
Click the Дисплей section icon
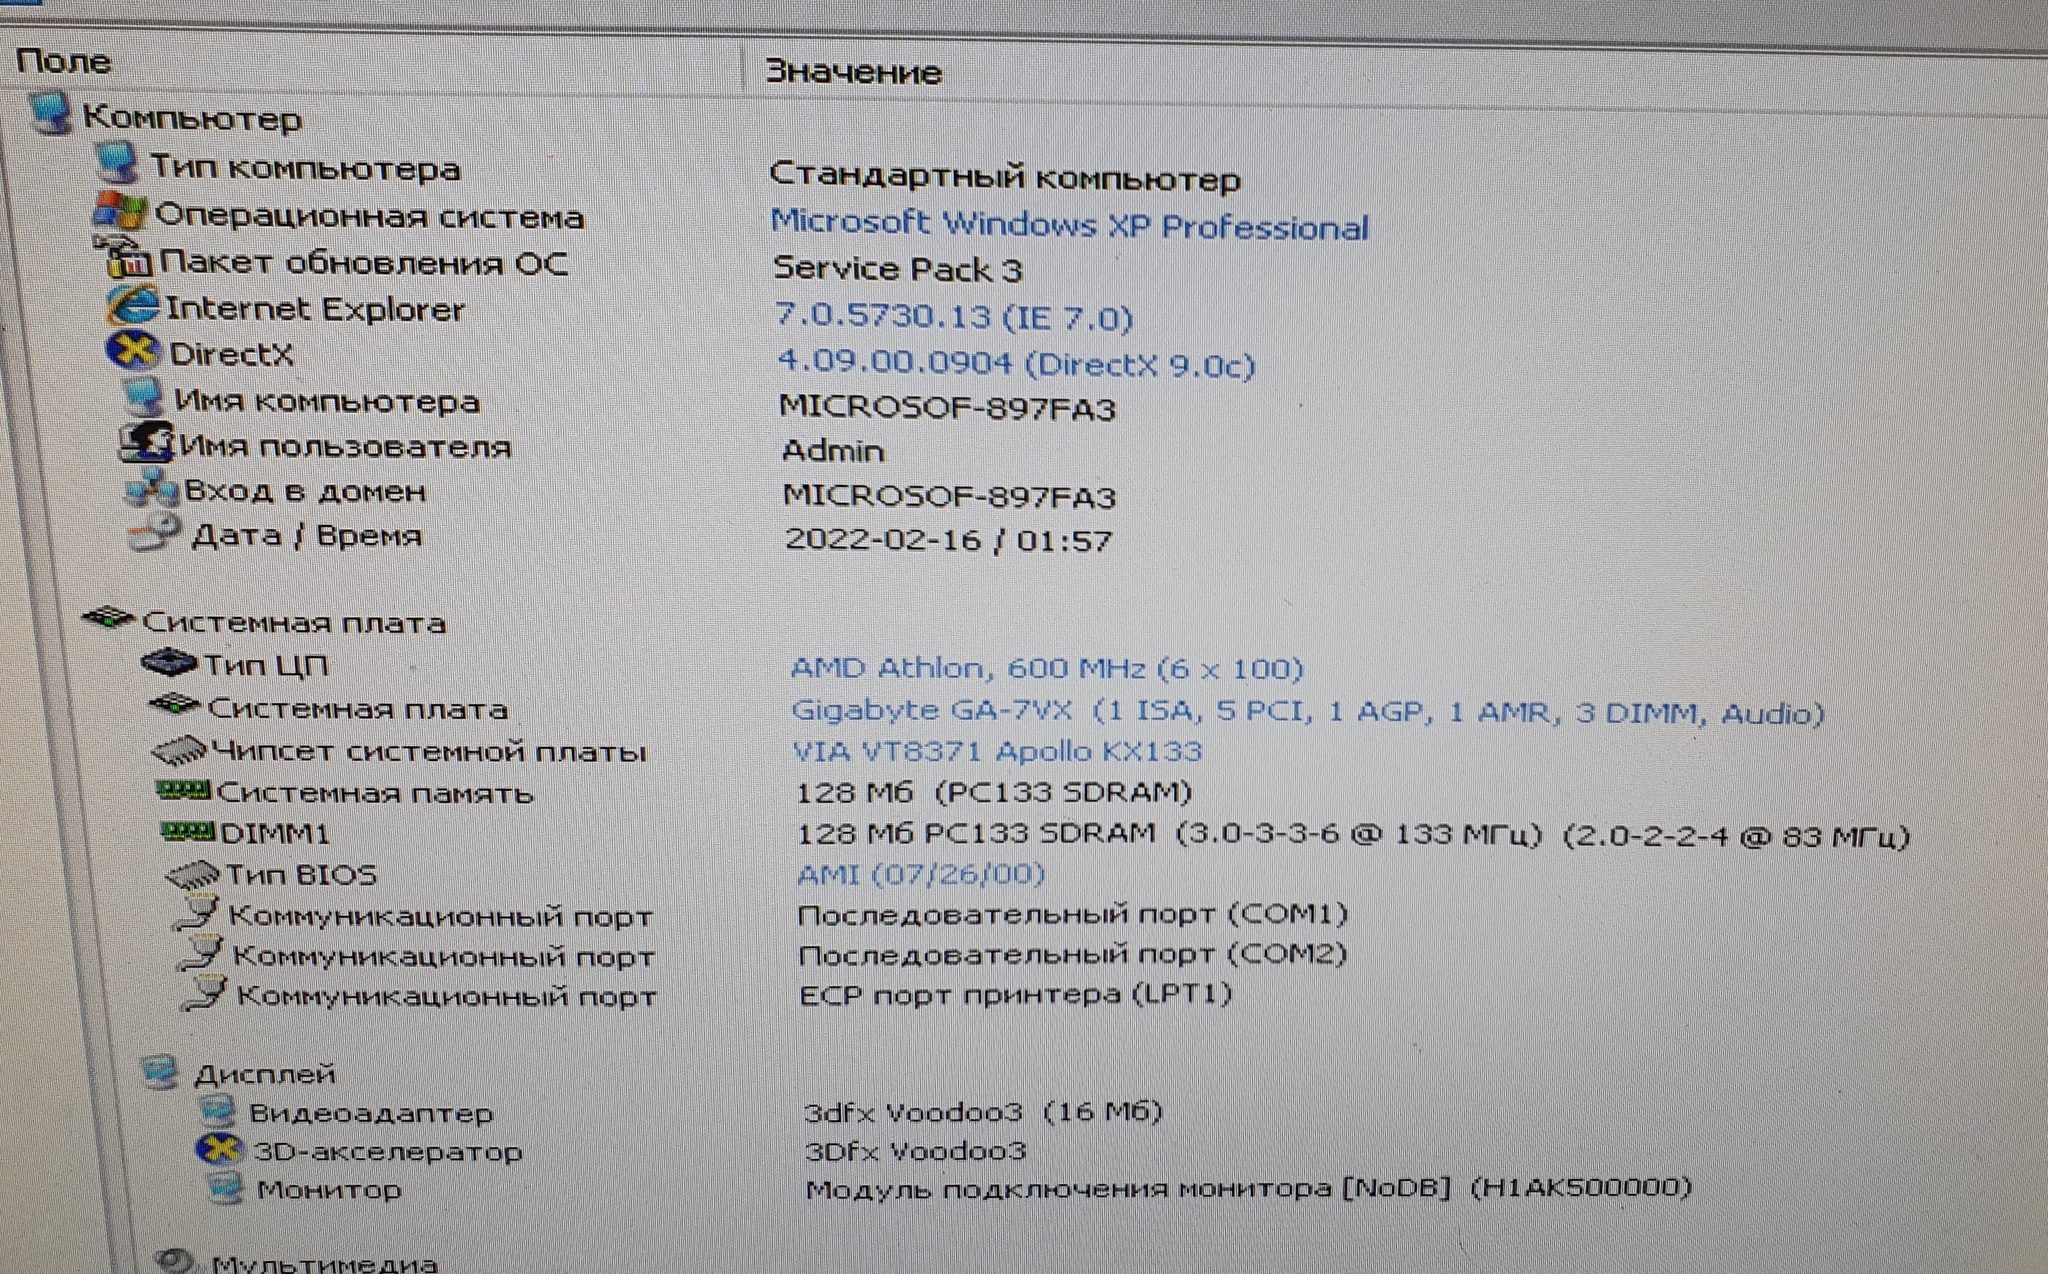coord(160,1072)
